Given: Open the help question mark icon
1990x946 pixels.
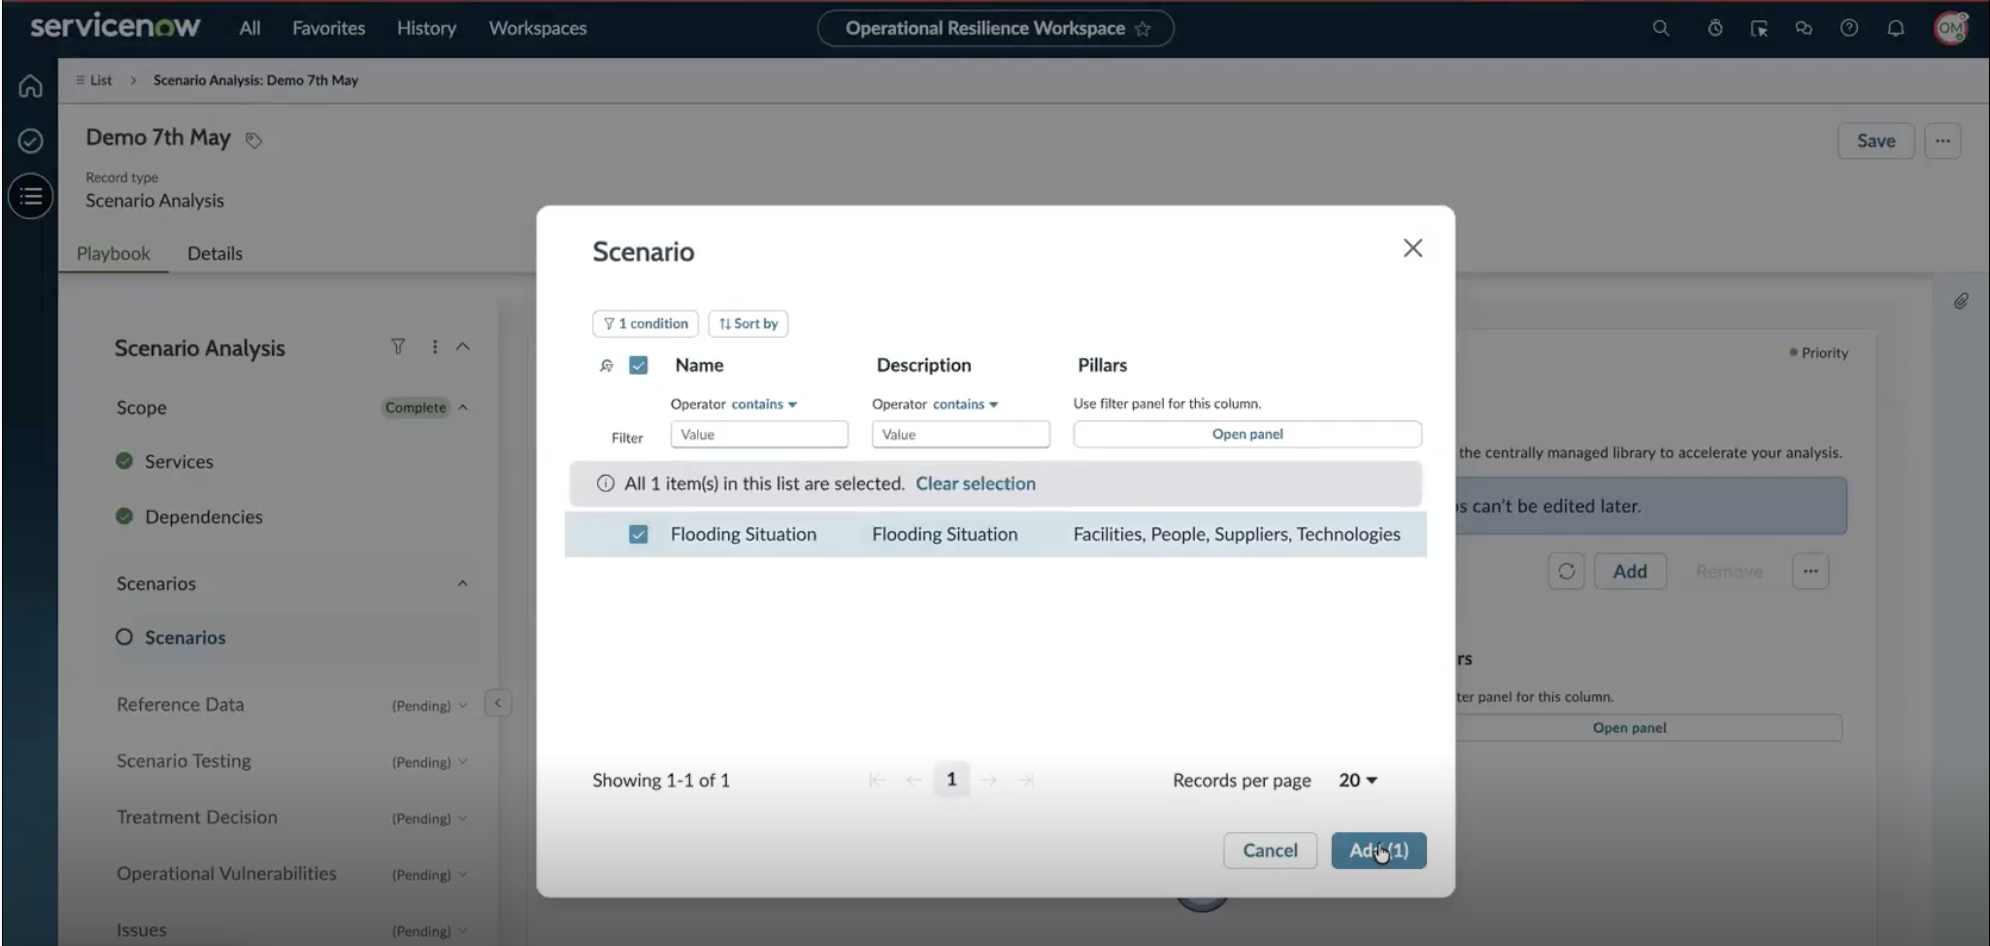Looking at the screenshot, I should pos(1849,28).
